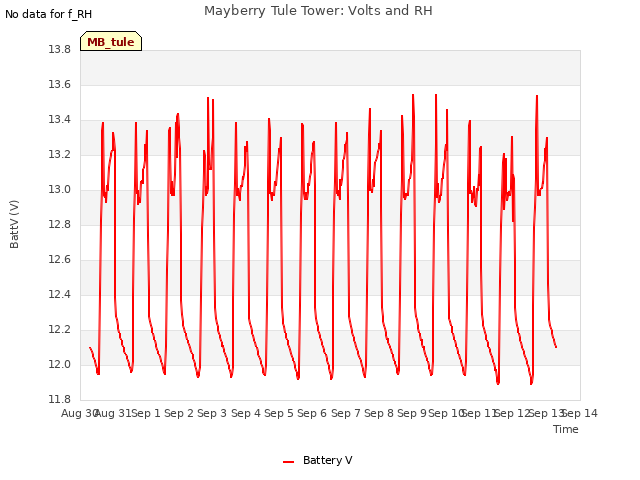640x480 pixels.
Task: Click the 13.2 y-axis tick label
Action: click(x=60, y=155)
